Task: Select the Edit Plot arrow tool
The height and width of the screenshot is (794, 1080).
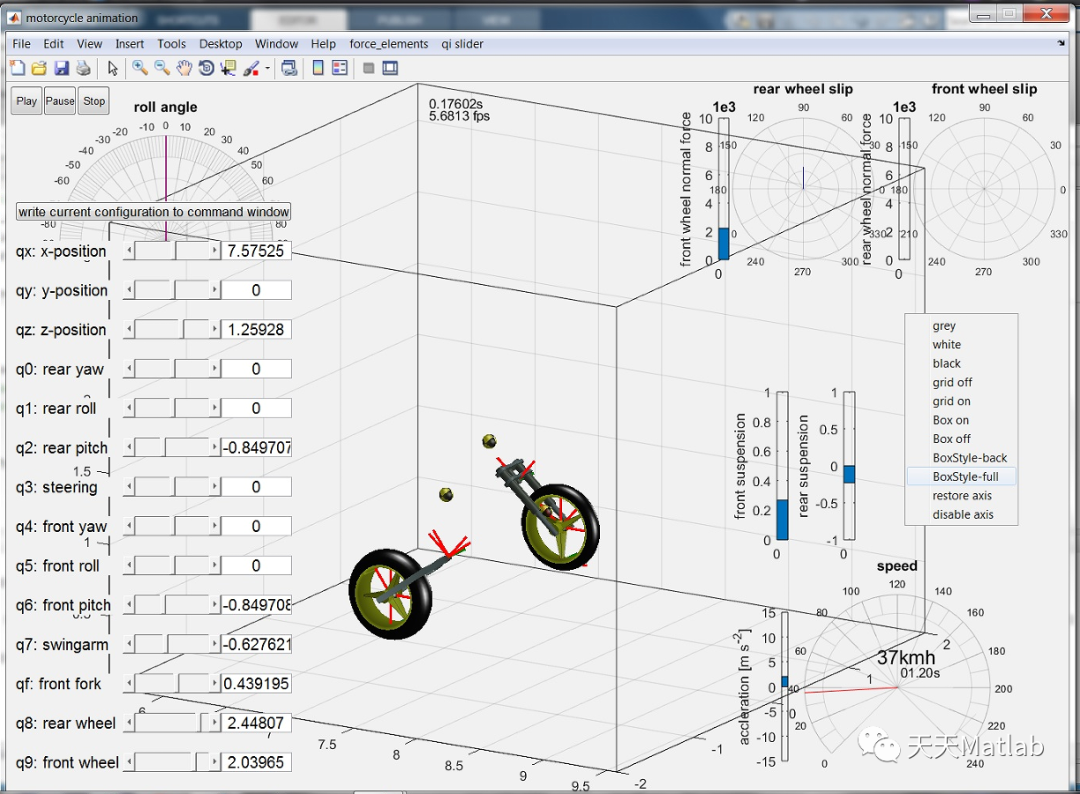Action: [113, 68]
